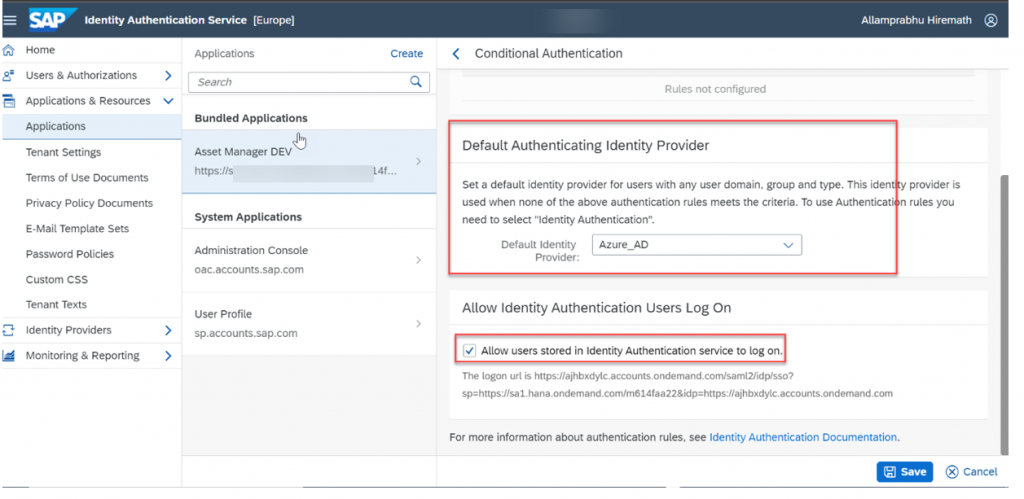
Task: Open the hamburger navigation menu
Action: coord(10,20)
